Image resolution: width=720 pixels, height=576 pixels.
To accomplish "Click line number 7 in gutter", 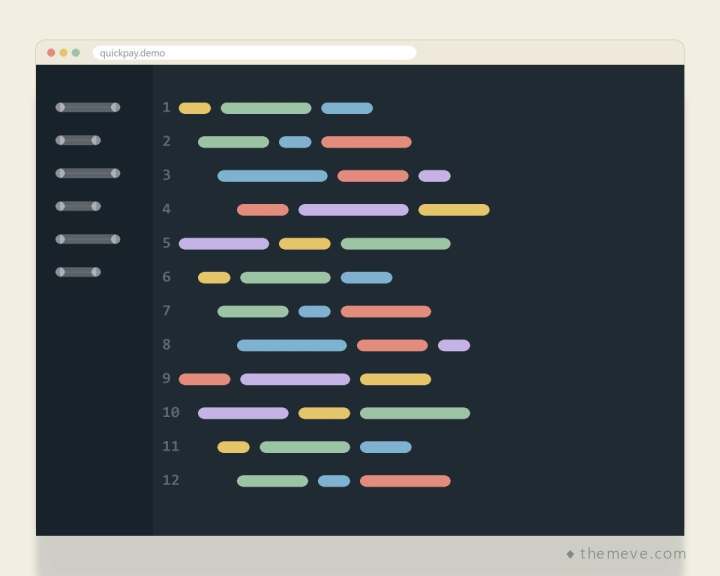I will point(166,311).
